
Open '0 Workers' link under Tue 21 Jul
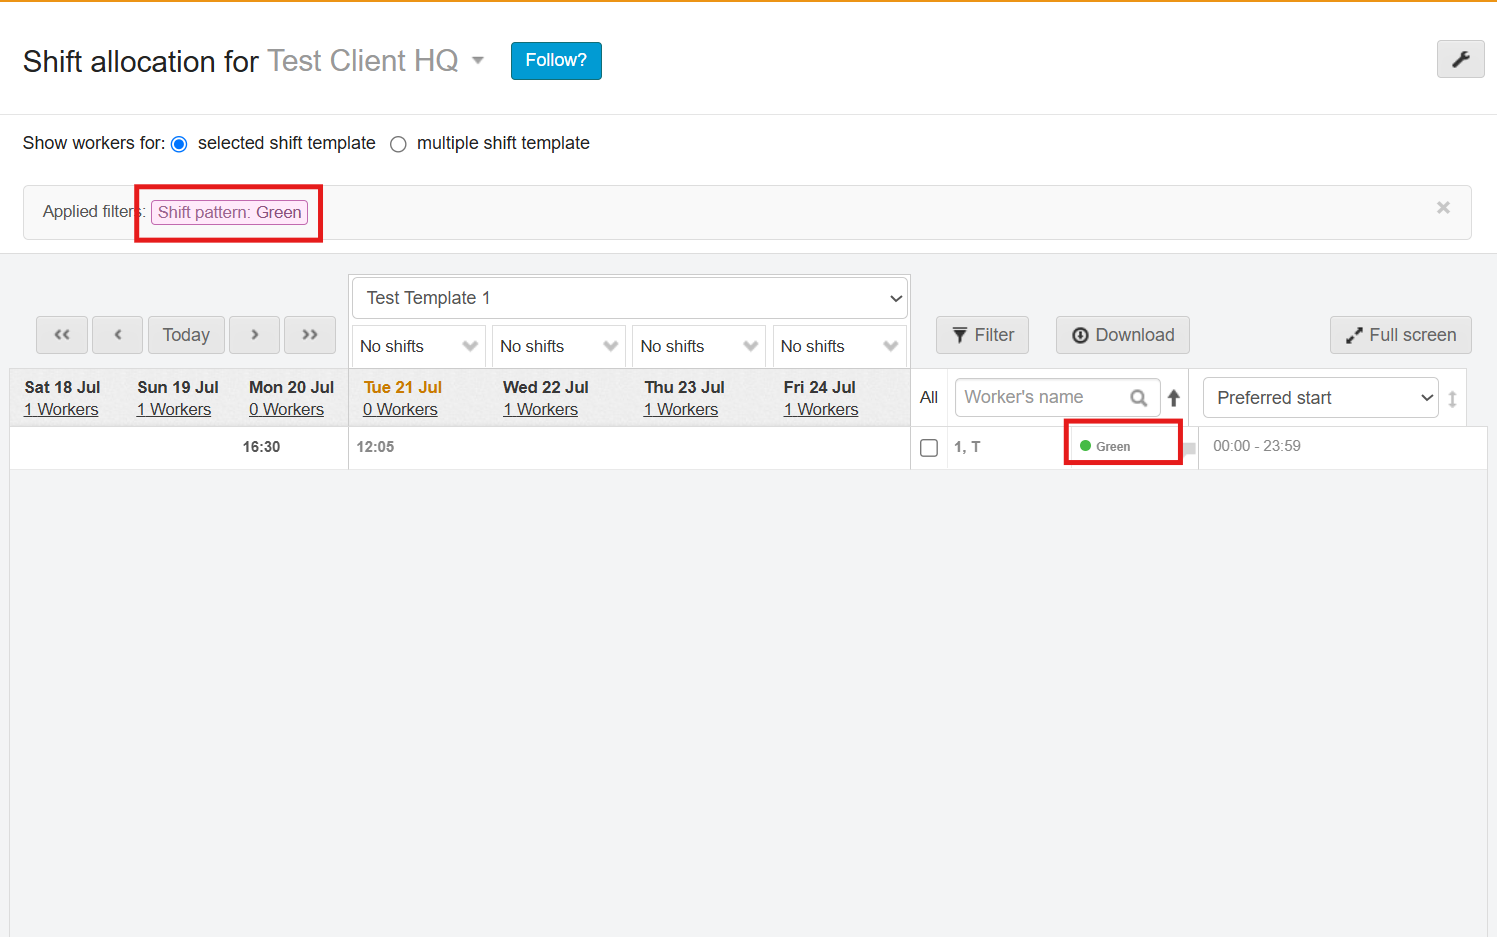pos(400,410)
